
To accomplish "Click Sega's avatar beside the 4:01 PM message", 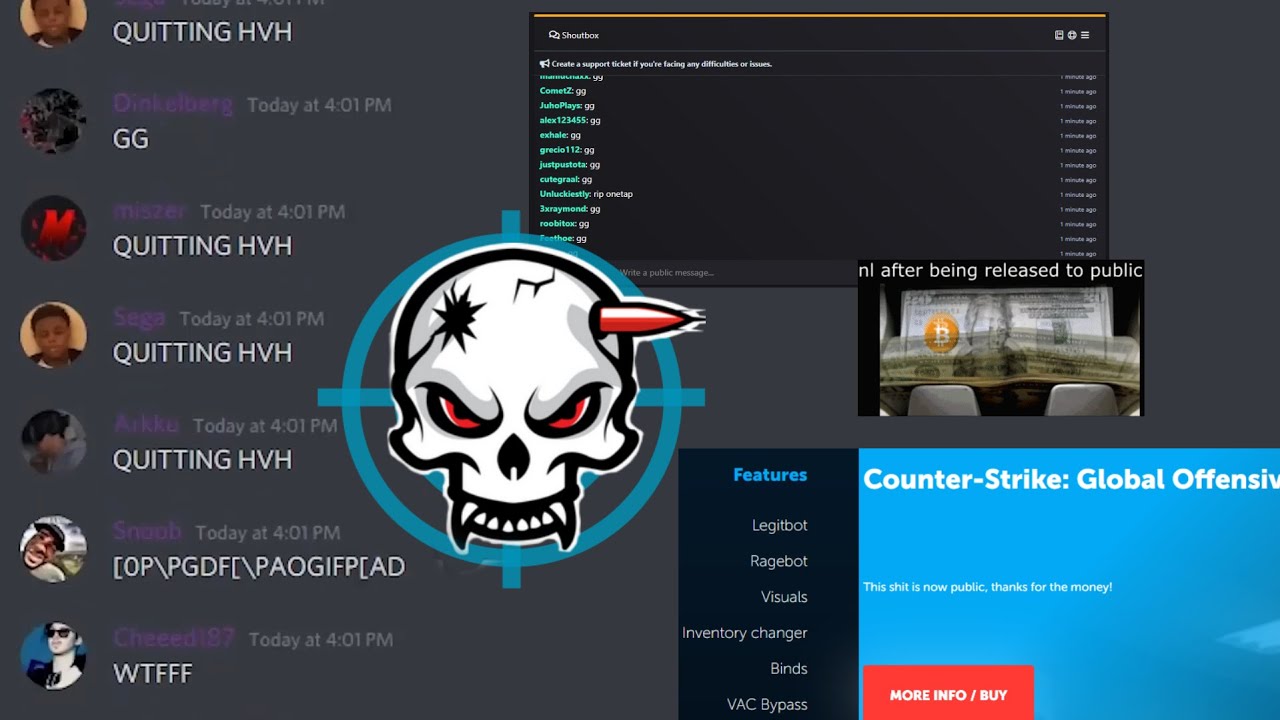I will click(53, 335).
